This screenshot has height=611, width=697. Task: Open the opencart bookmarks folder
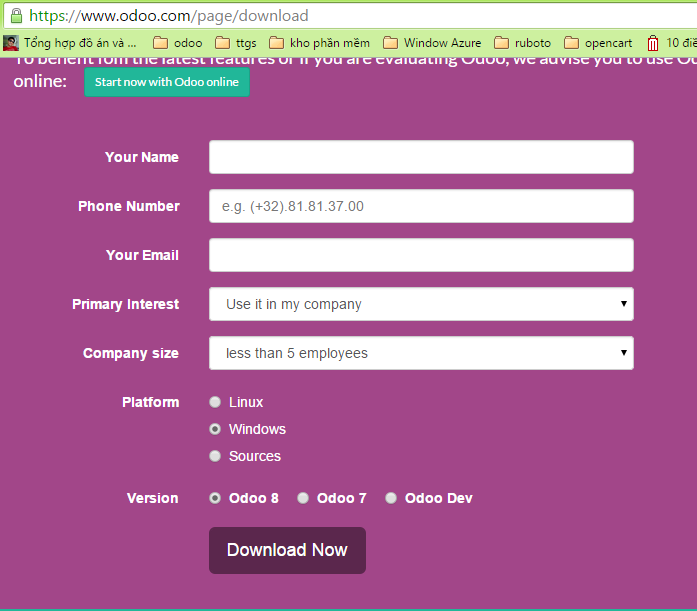tap(598, 43)
